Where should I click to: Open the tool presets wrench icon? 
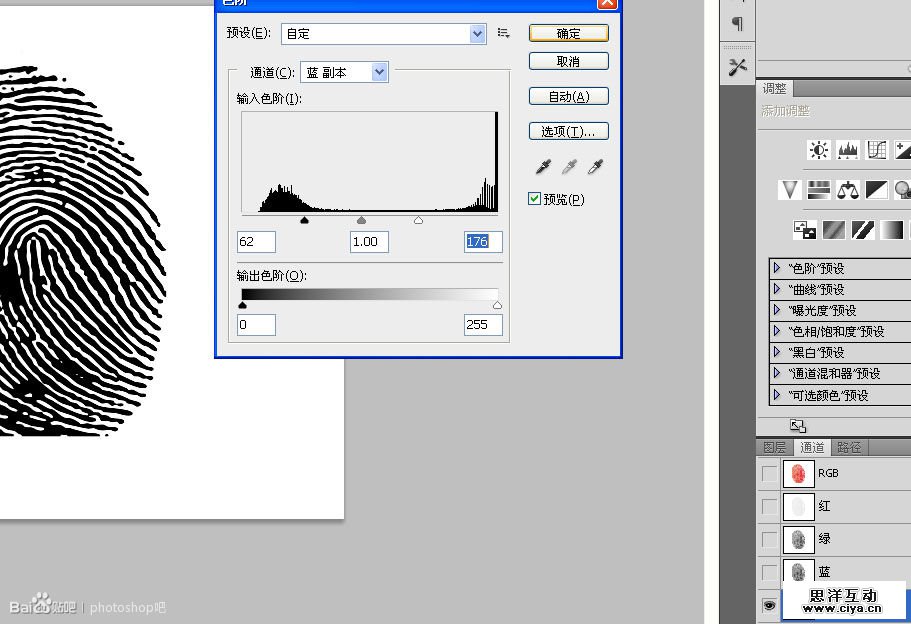coord(738,67)
